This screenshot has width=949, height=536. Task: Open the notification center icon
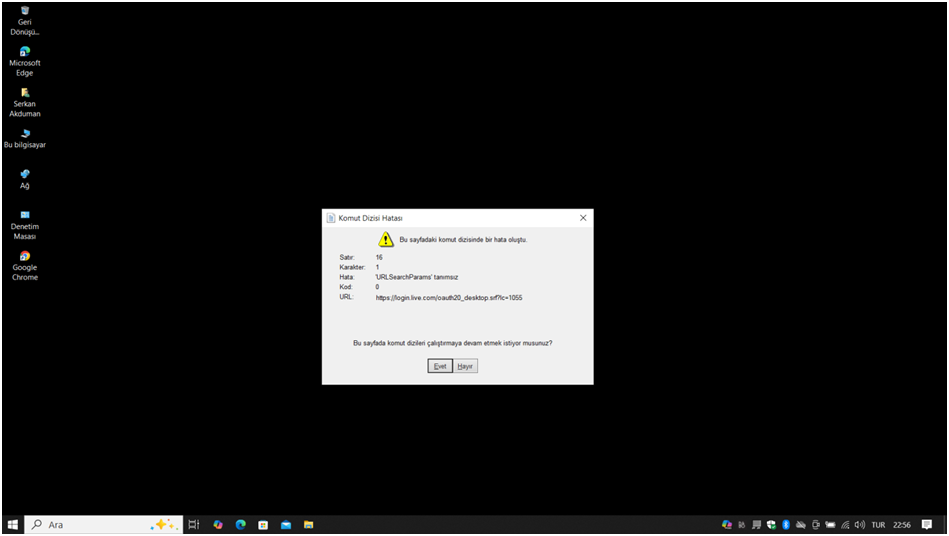[x=927, y=525]
